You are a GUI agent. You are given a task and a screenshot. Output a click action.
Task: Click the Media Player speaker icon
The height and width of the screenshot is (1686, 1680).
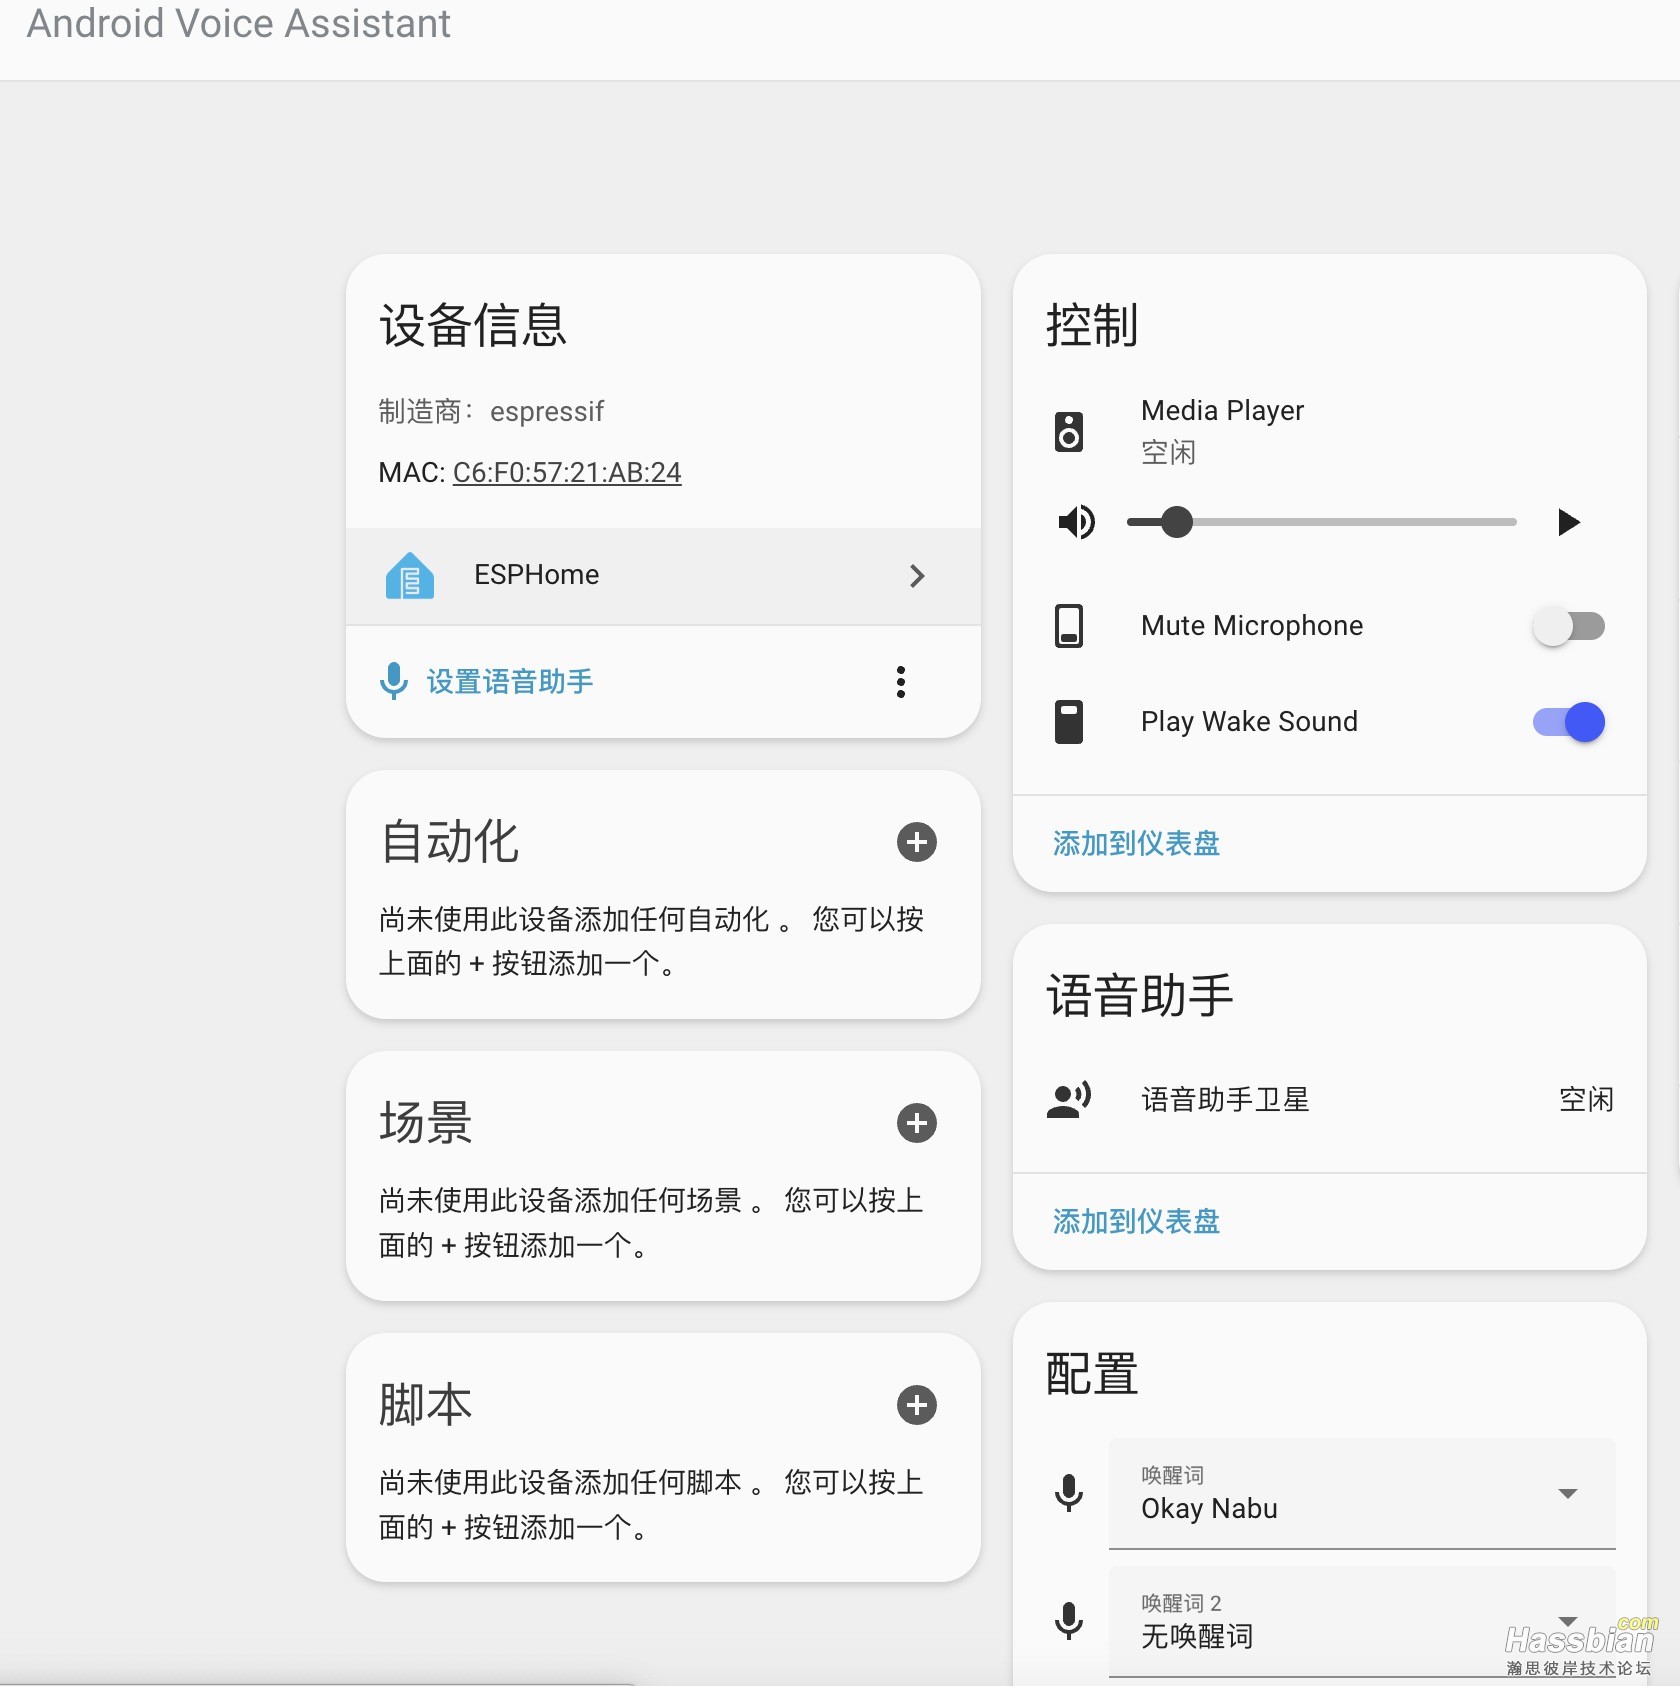pos(1069,432)
